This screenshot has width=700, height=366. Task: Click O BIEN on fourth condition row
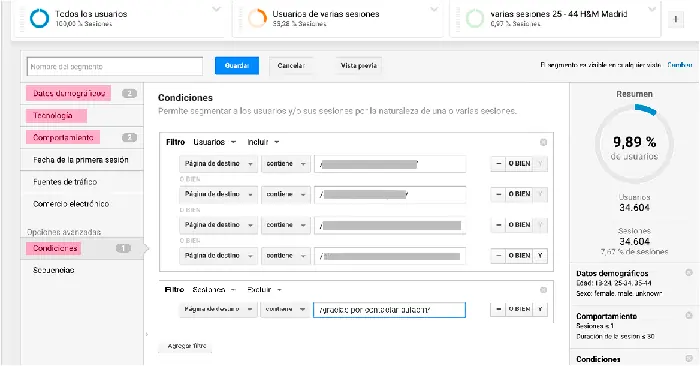click(519, 256)
